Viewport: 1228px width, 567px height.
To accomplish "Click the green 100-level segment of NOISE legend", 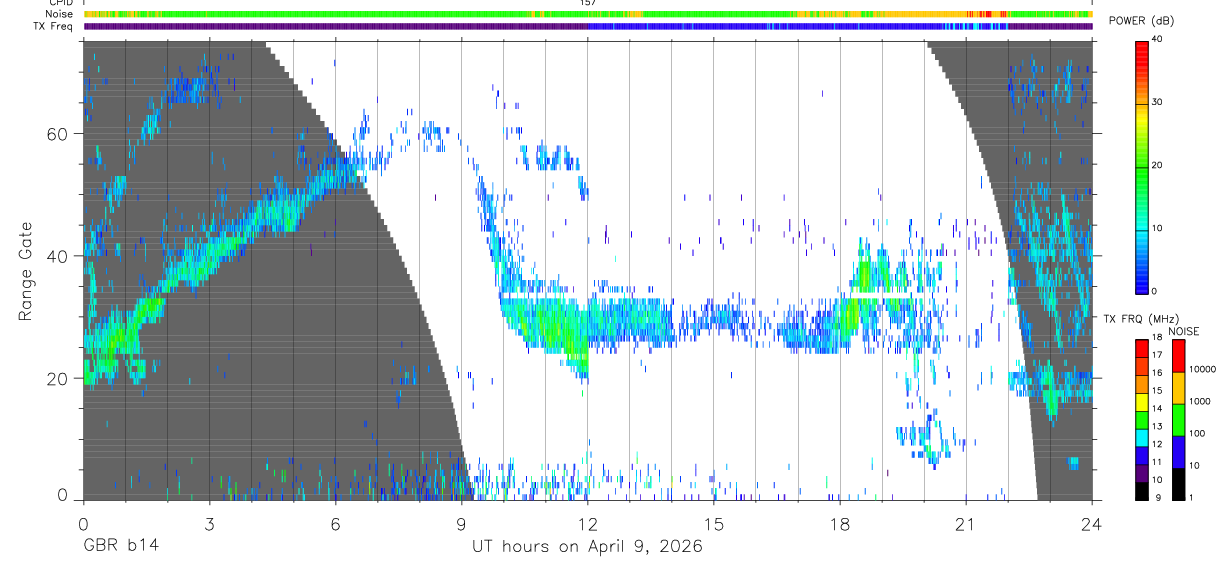I will click(x=1178, y=419).
